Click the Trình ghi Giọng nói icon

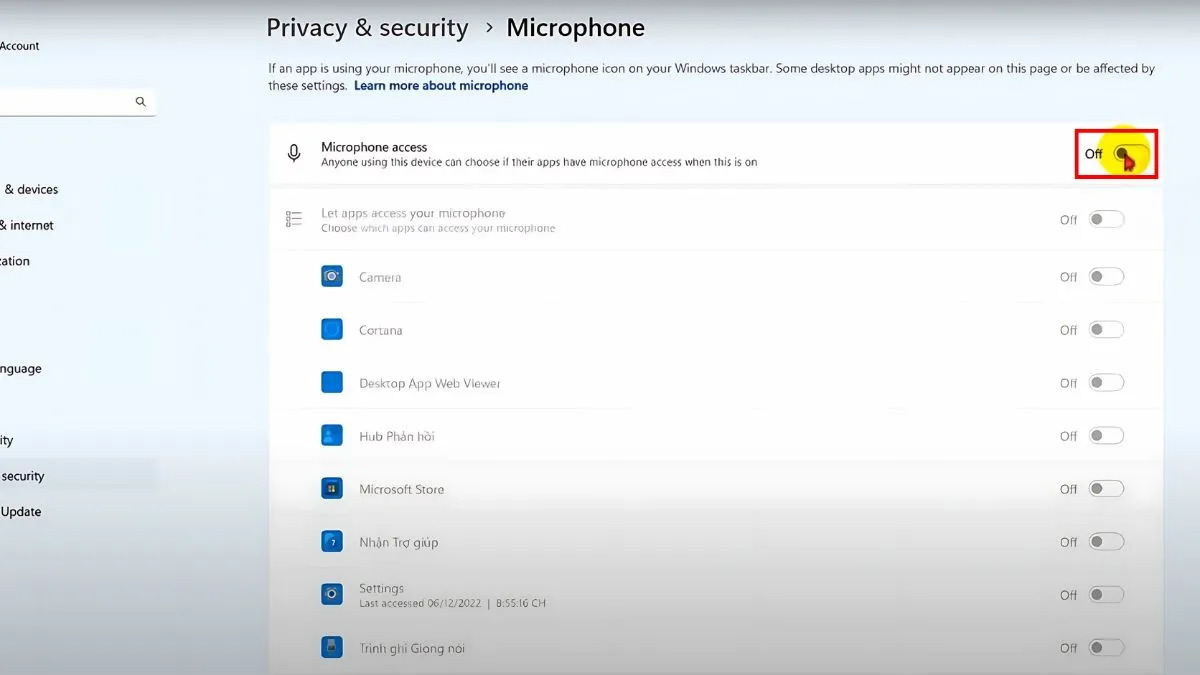tap(332, 648)
